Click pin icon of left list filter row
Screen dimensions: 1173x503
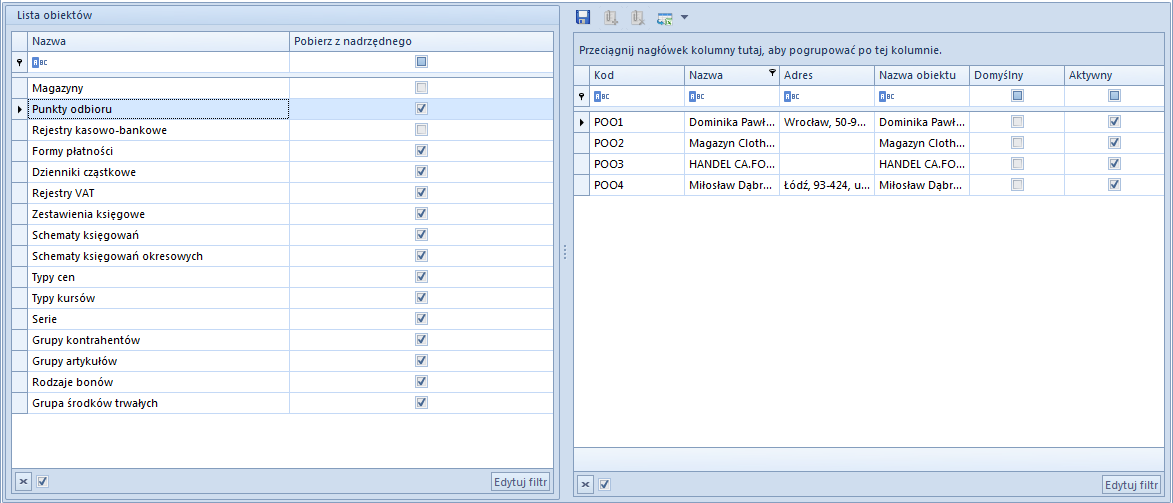tap(19, 63)
